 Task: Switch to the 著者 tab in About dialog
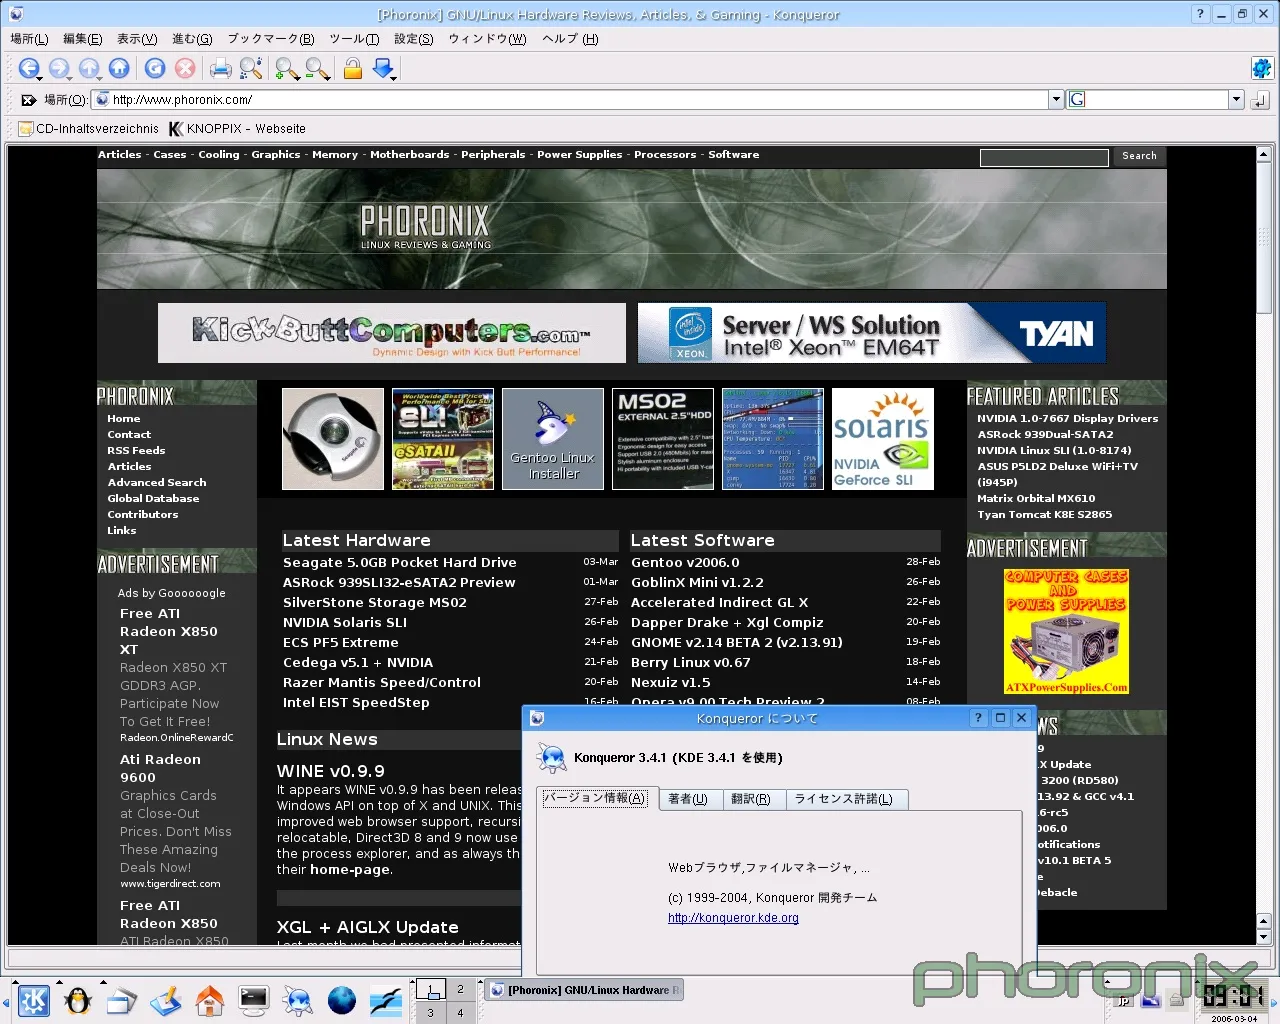click(688, 799)
